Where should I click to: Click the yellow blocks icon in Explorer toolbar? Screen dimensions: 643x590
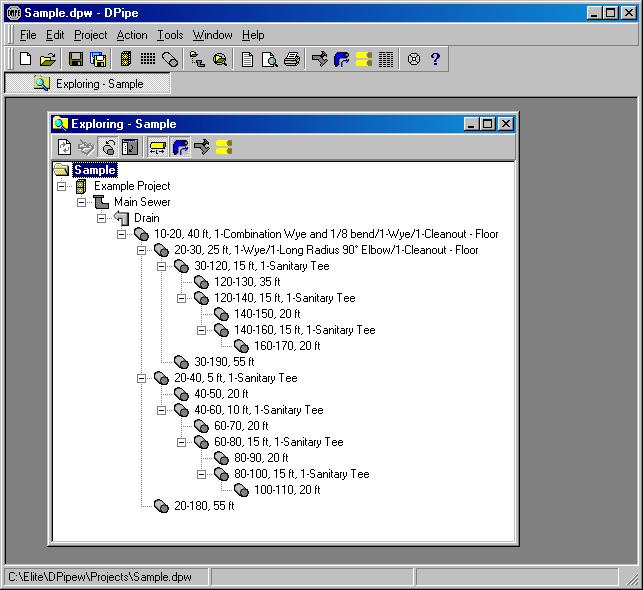[223, 148]
